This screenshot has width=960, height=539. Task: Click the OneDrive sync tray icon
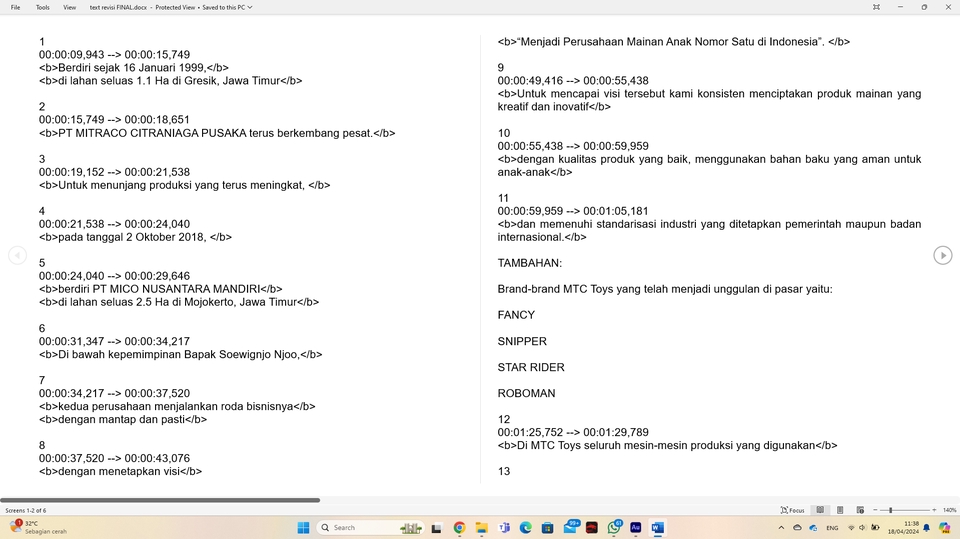(813, 527)
